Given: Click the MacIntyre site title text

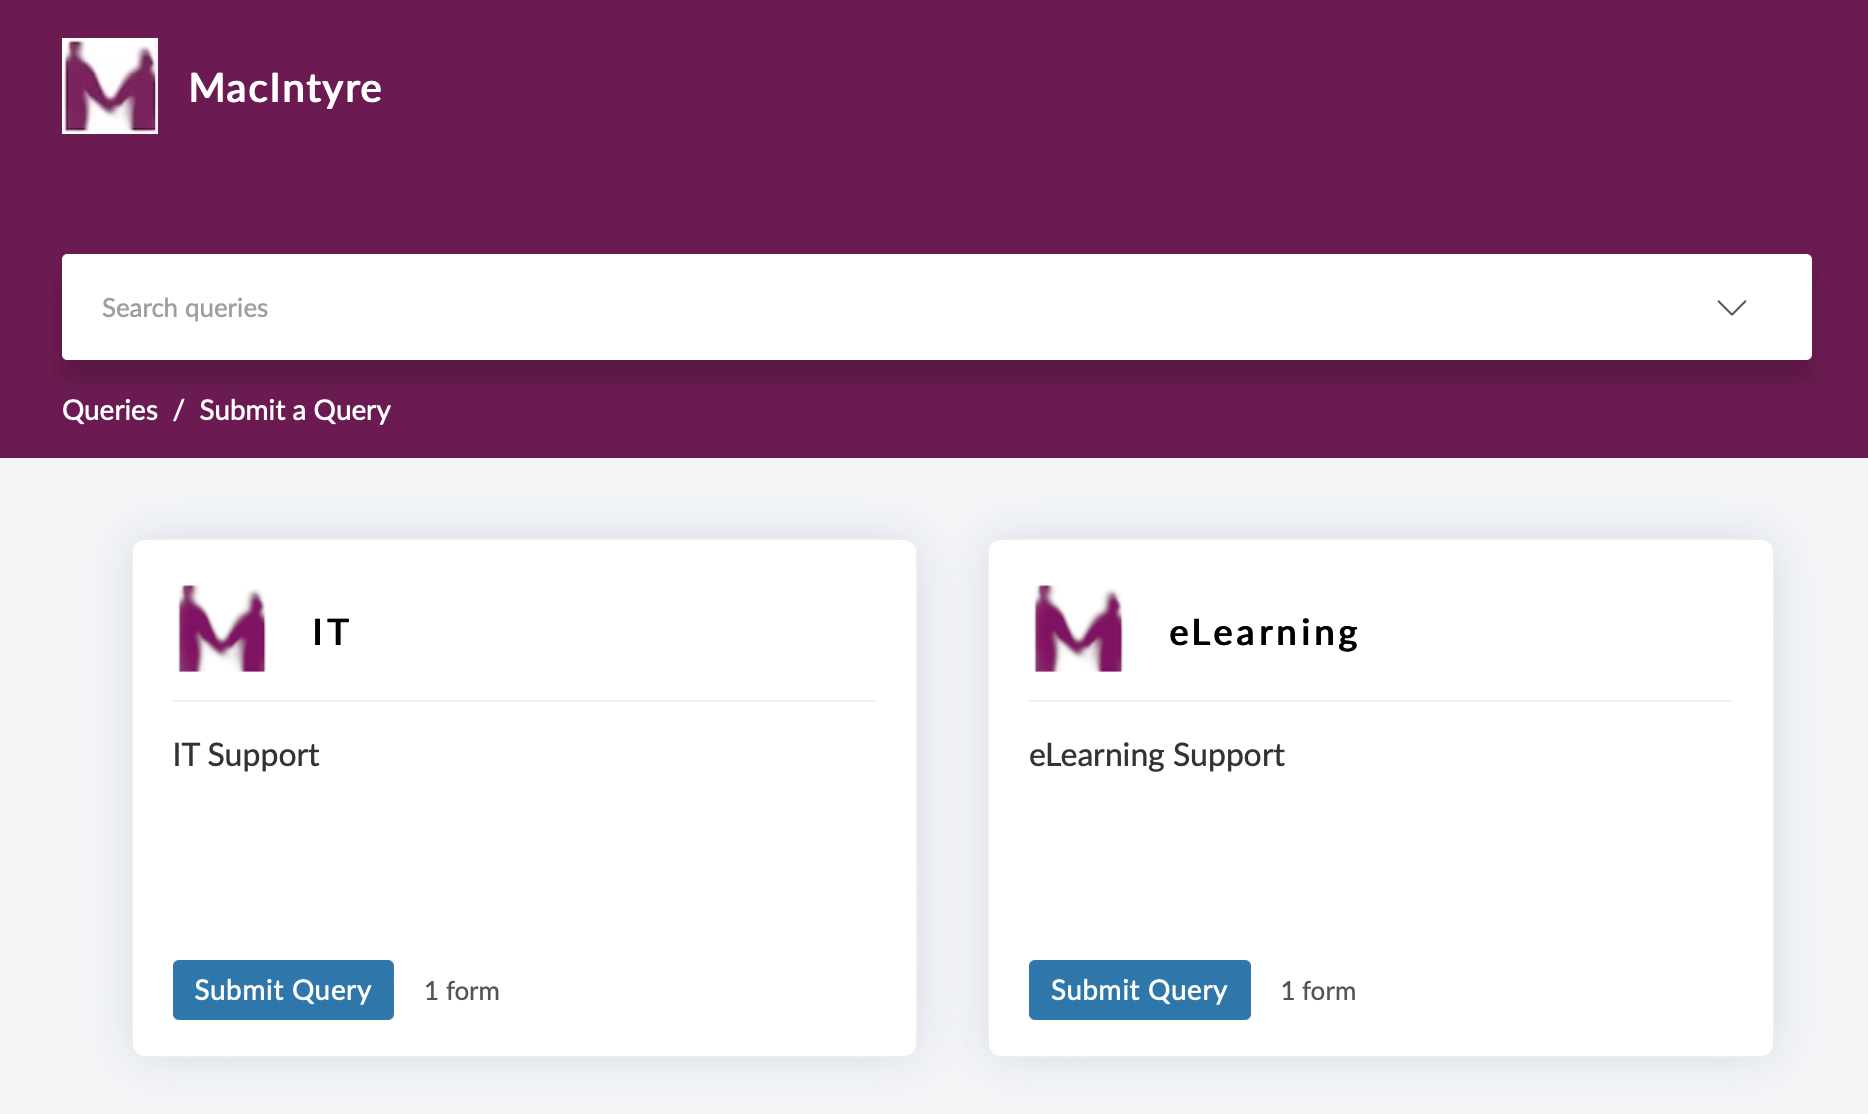Looking at the screenshot, I should (285, 88).
